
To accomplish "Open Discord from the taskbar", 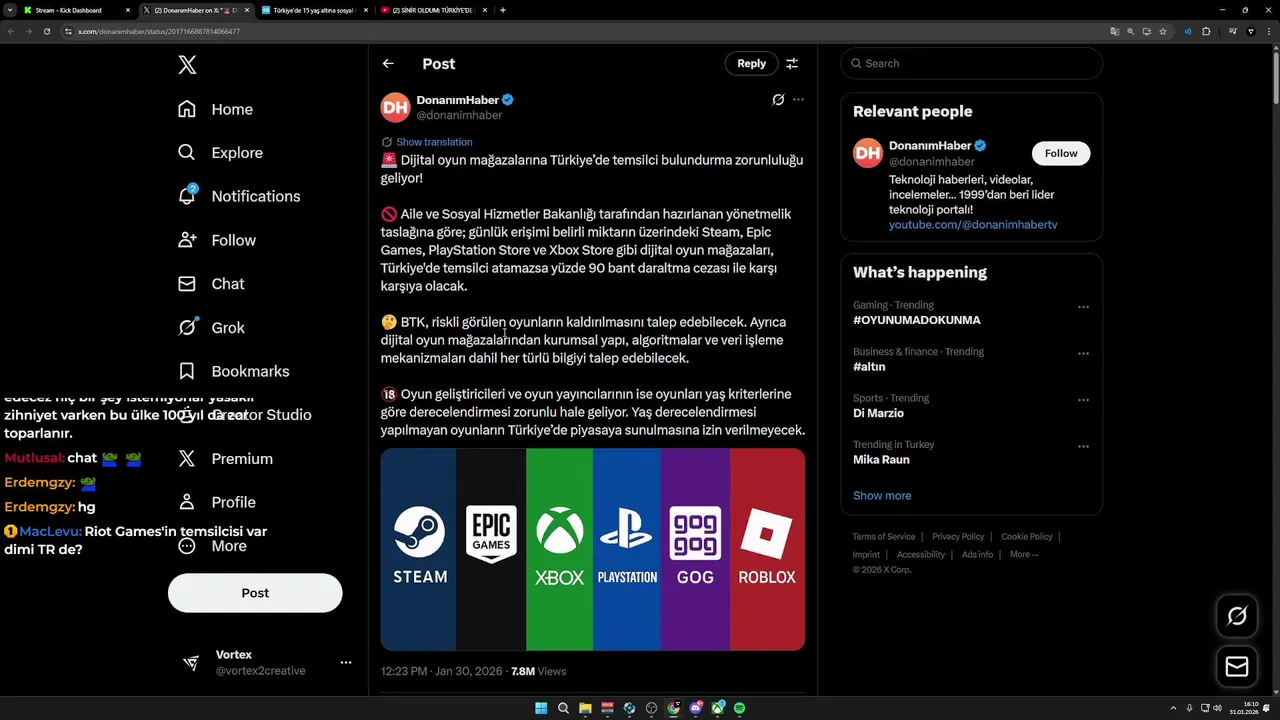I will 695,708.
